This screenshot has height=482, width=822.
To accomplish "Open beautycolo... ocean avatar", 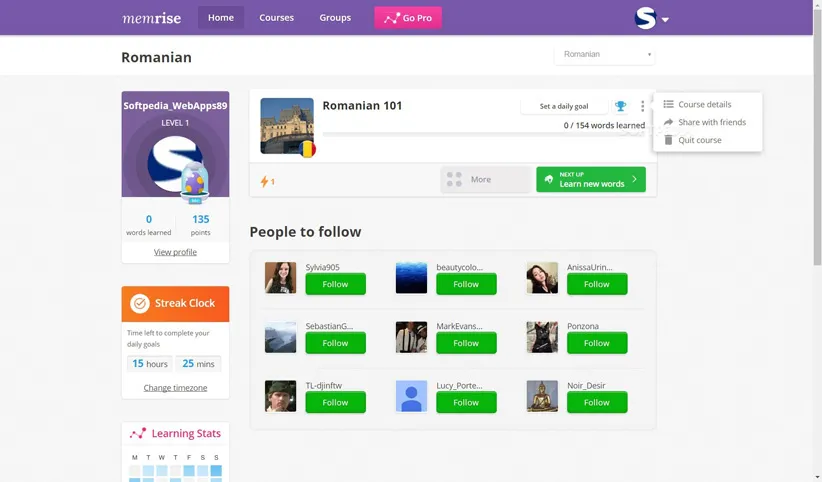I will (412, 277).
